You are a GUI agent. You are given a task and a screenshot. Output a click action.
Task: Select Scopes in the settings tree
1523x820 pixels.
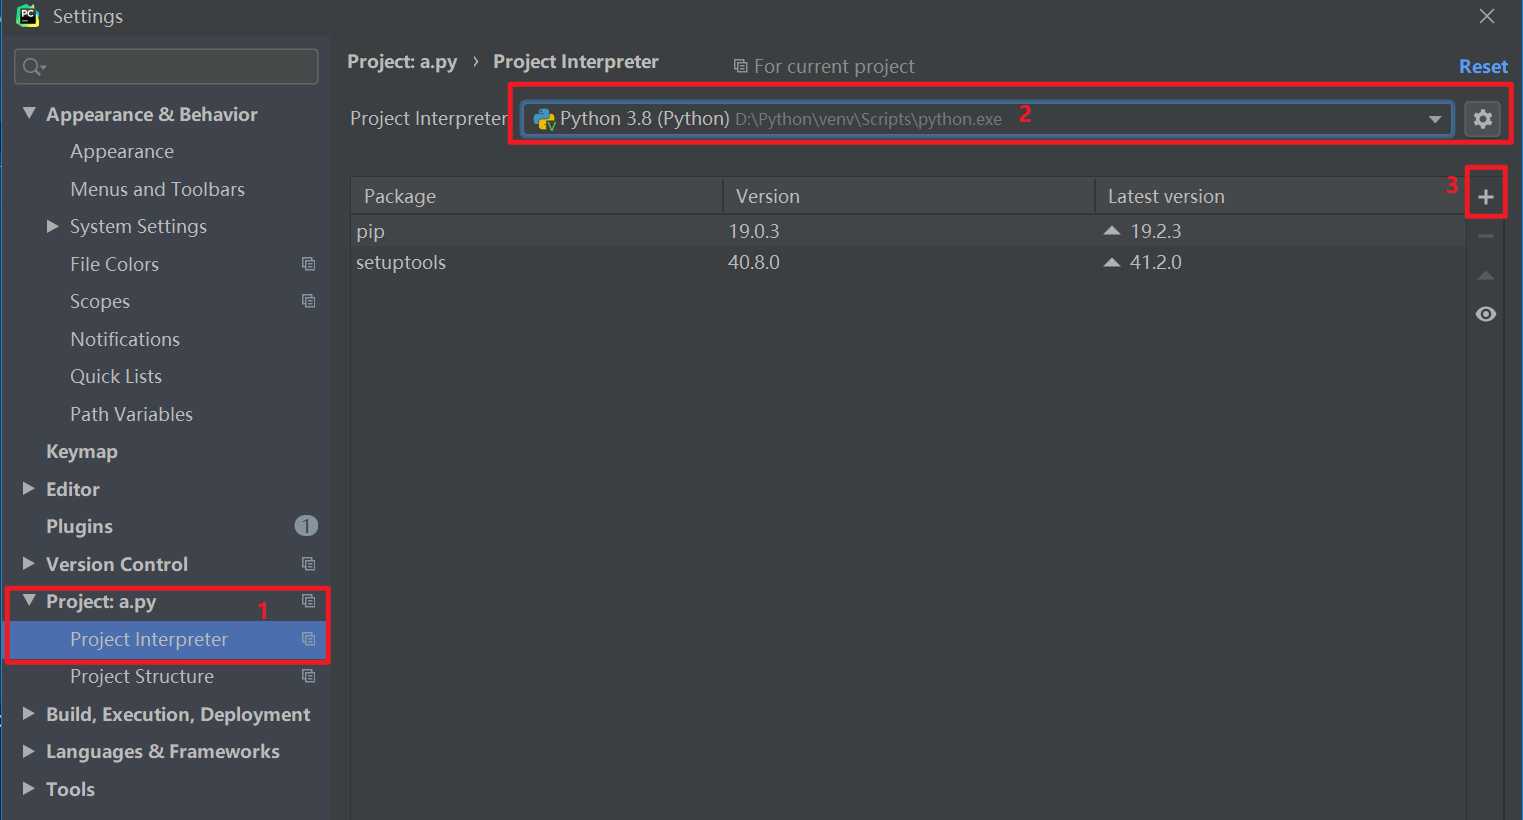tap(100, 302)
